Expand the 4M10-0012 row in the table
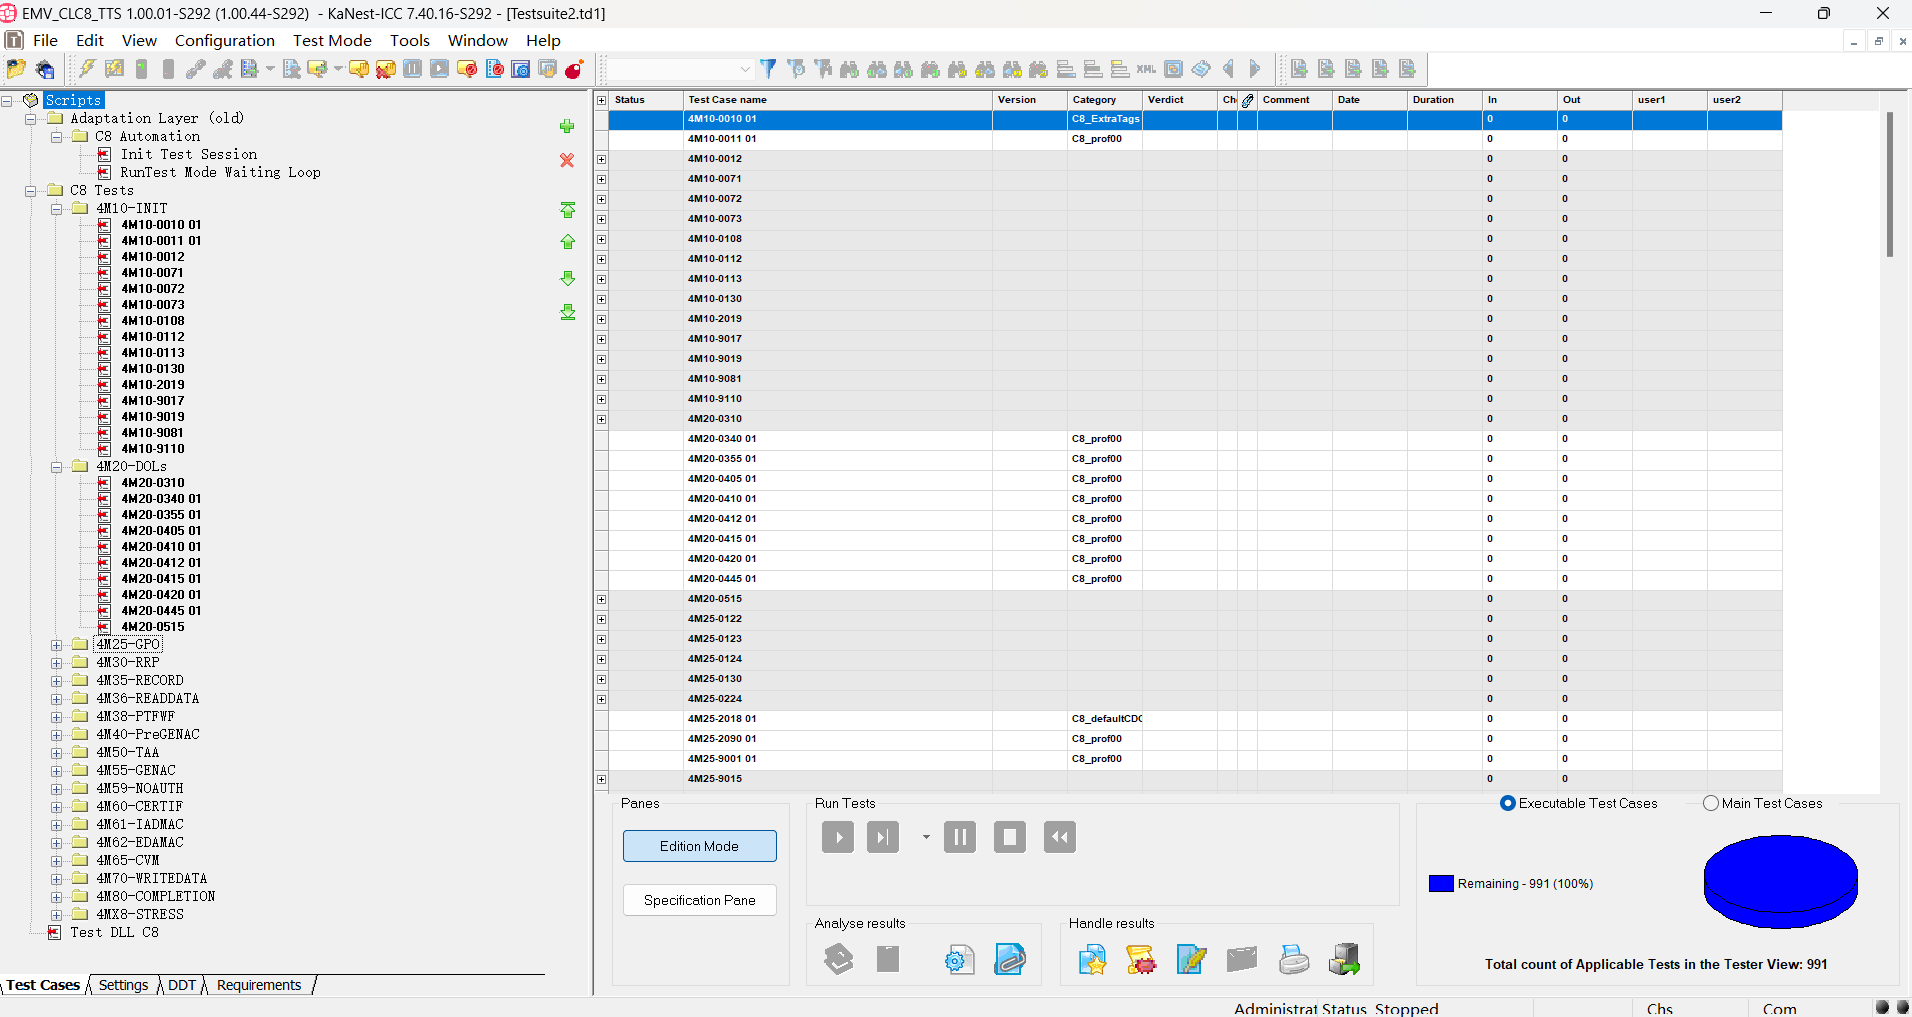 (601, 159)
